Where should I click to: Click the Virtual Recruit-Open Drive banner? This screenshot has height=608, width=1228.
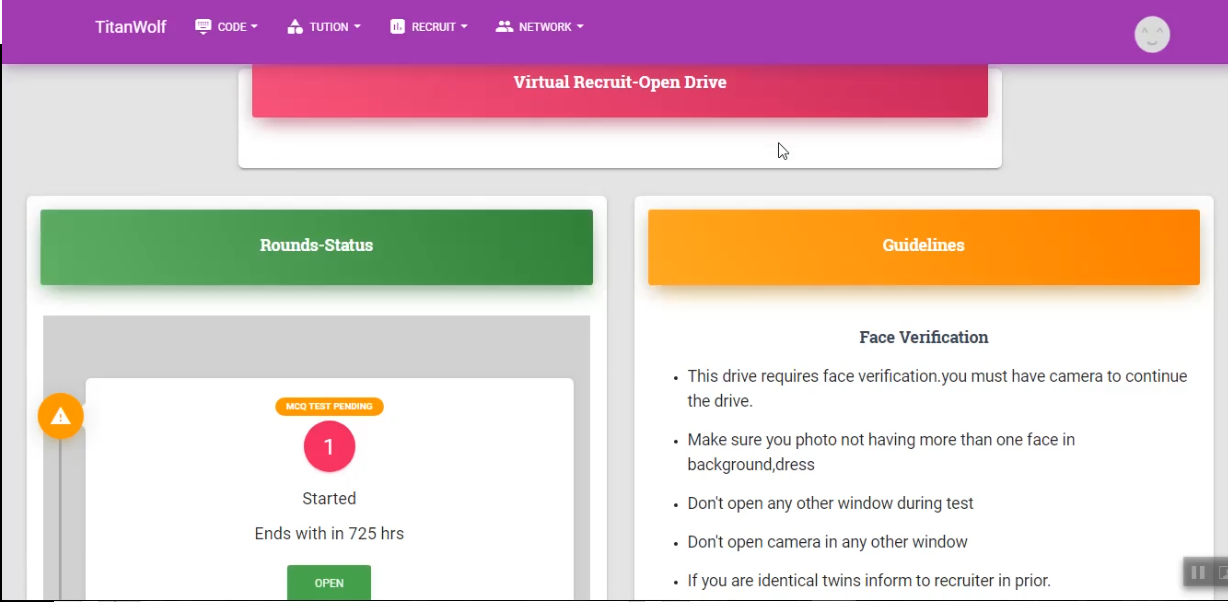tap(619, 83)
